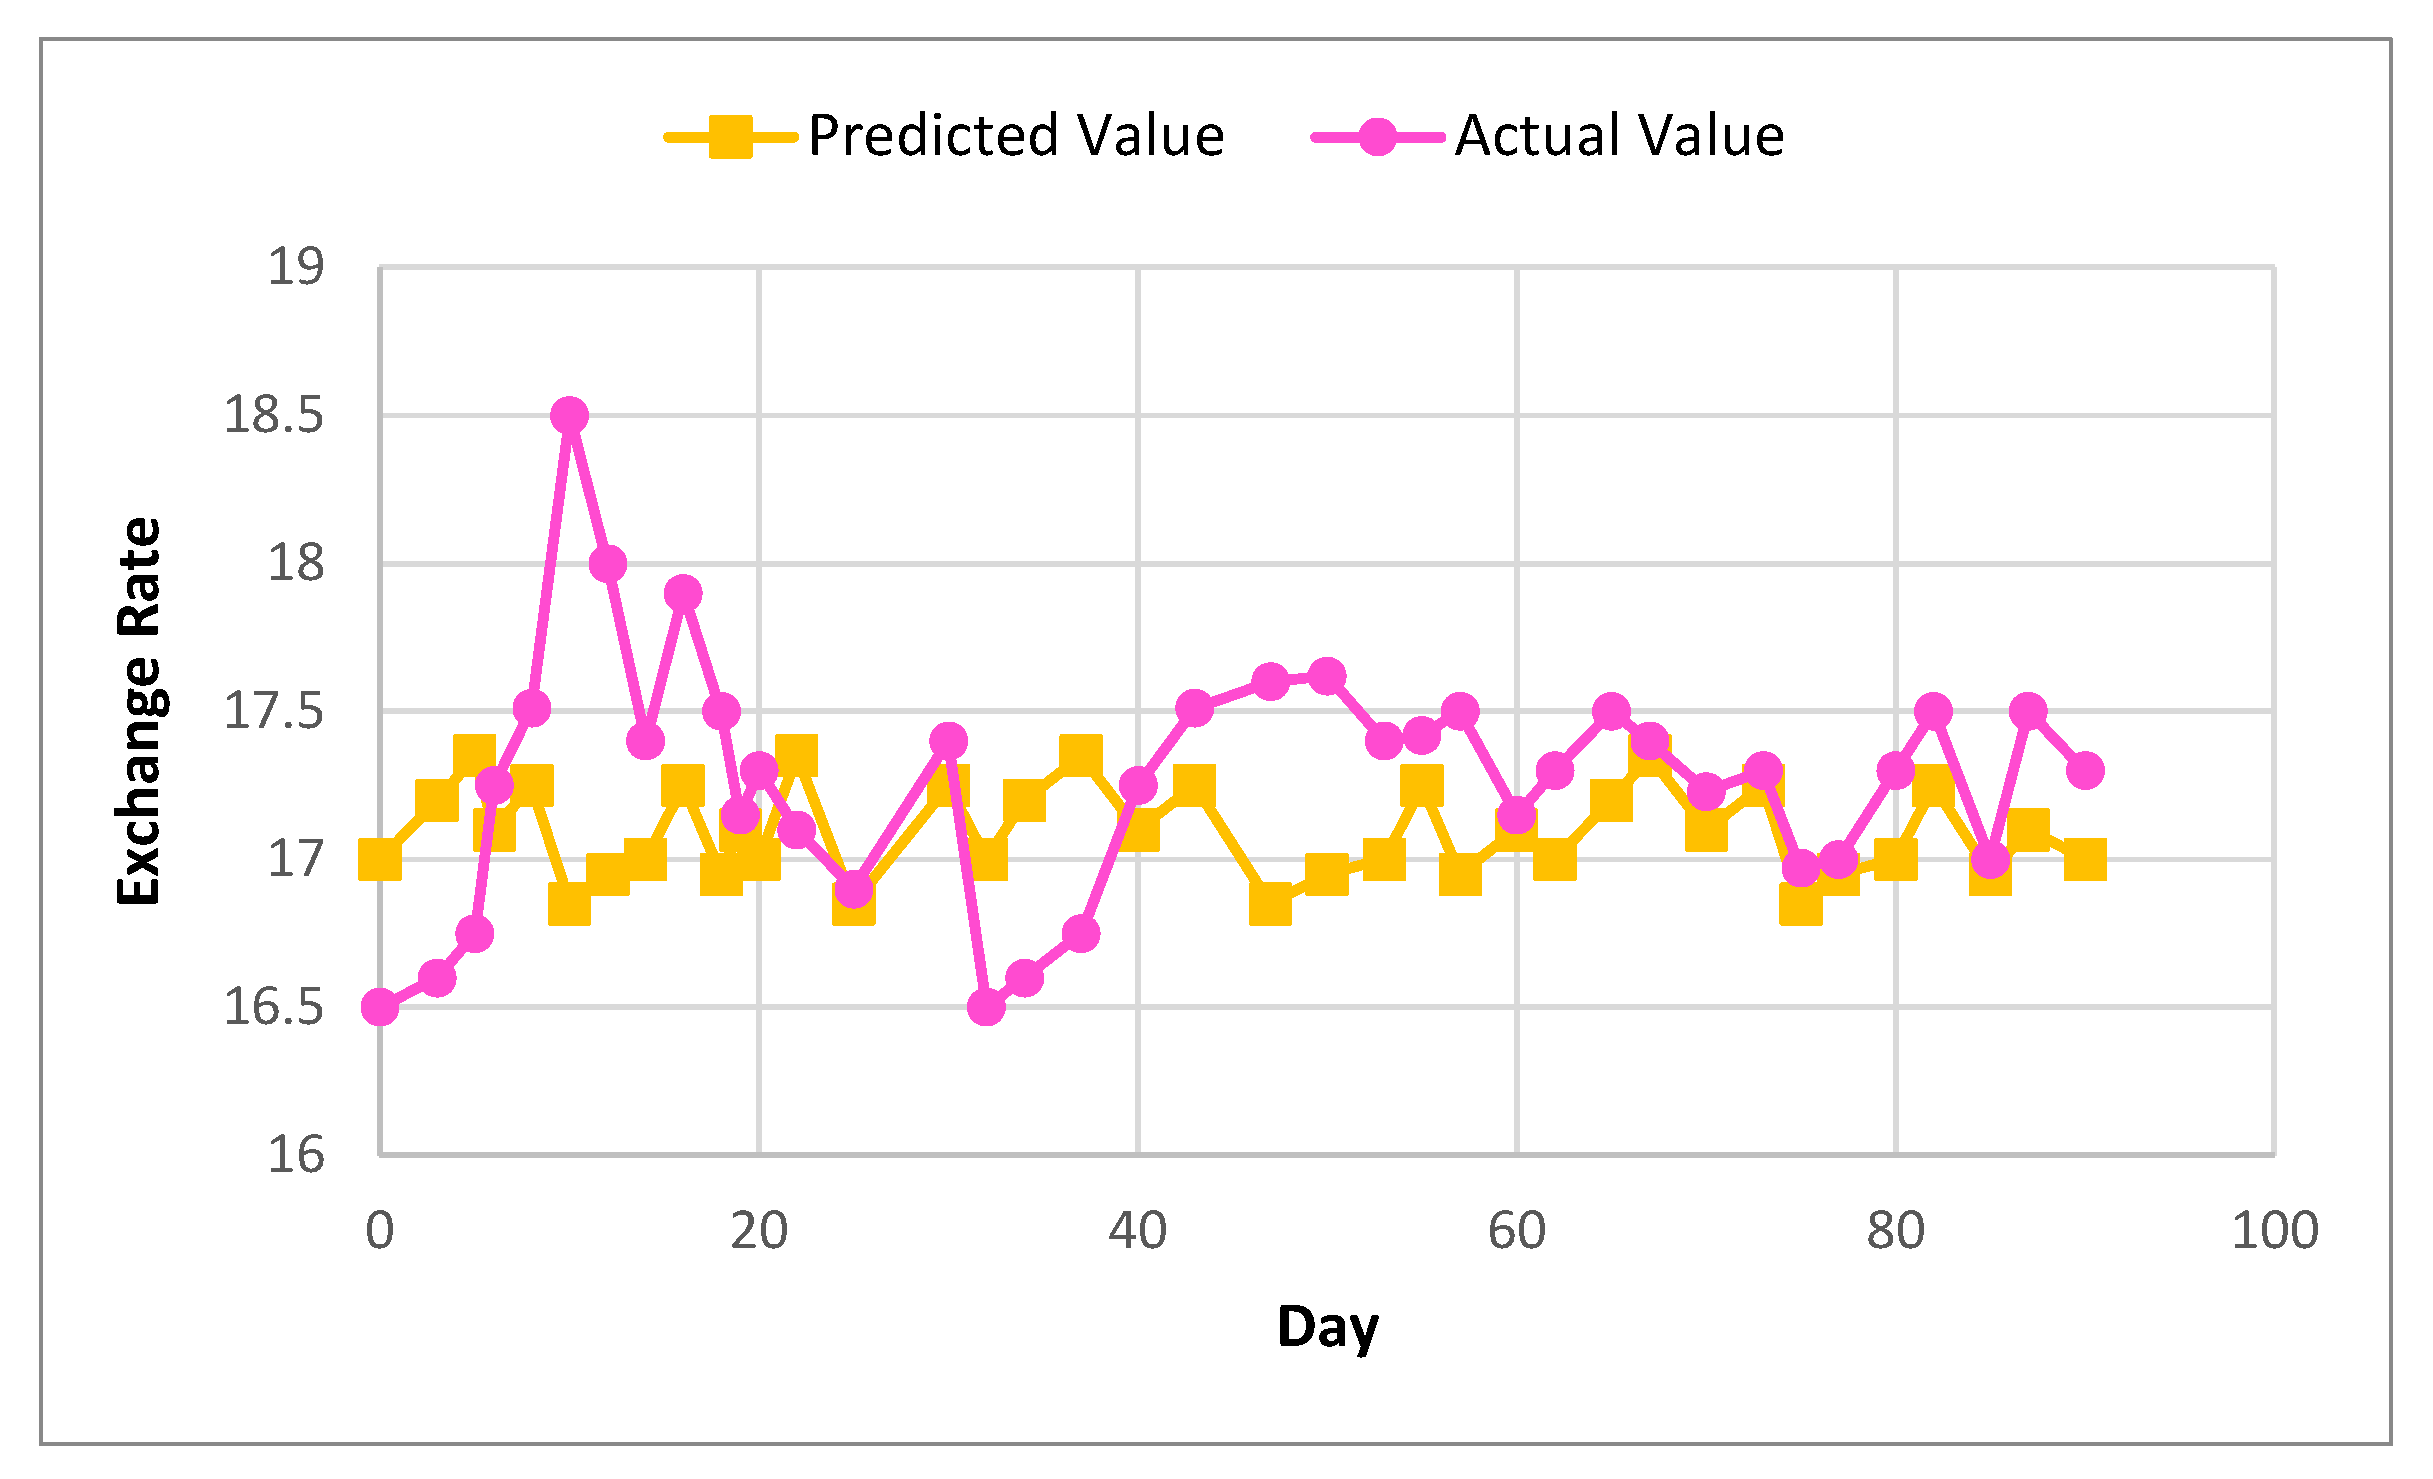Click the 17.5 label on the y-axis
The width and height of the screenshot is (2433, 1479).
point(273,711)
